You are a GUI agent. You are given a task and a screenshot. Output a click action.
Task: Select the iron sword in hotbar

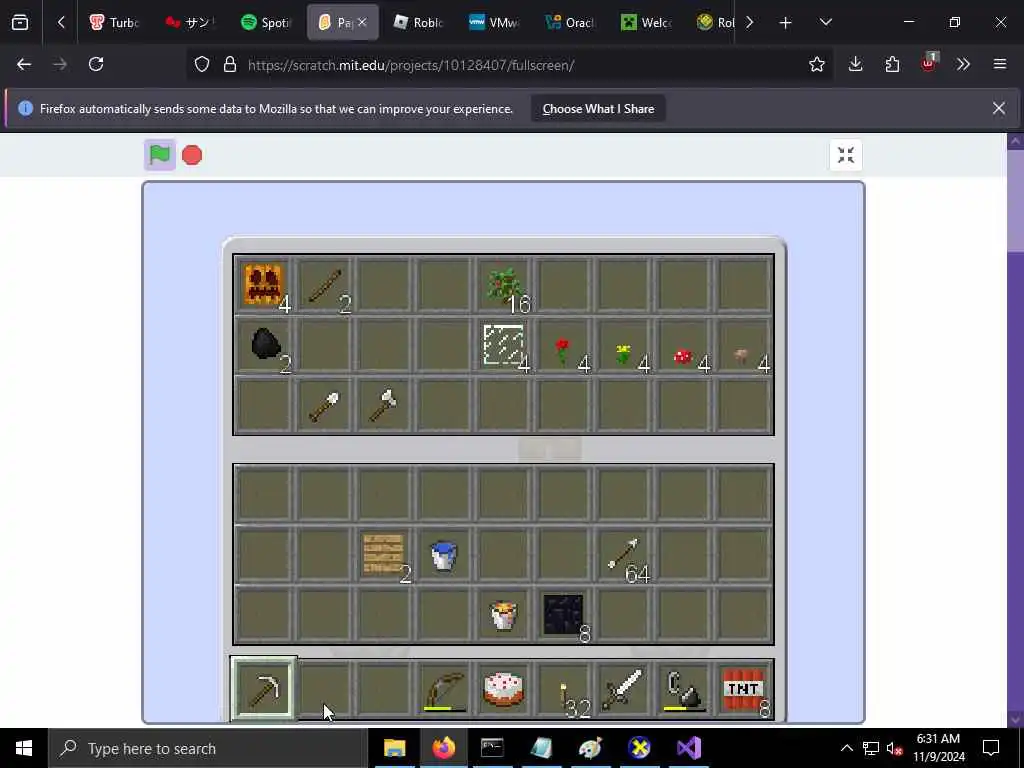pos(624,690)
